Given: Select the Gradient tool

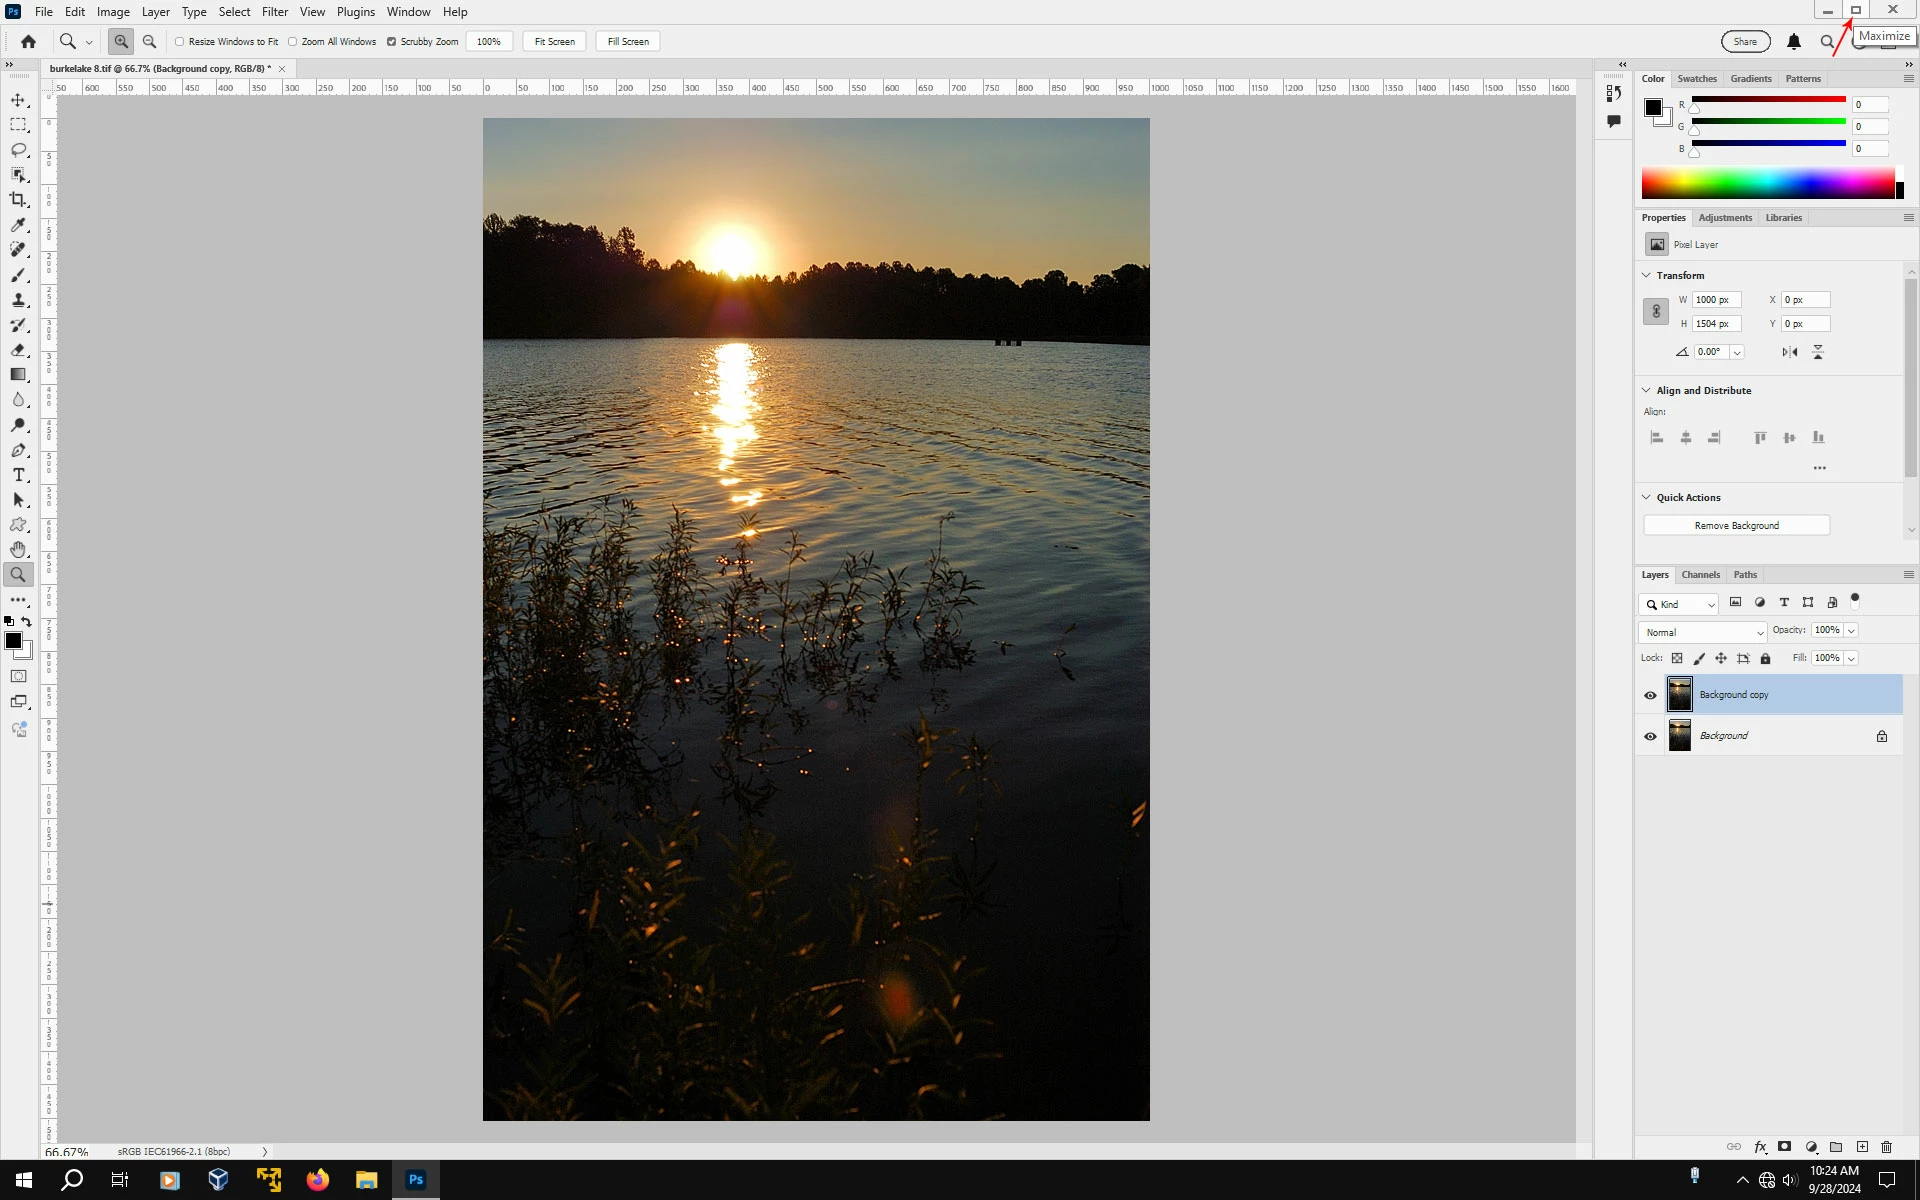Looking at the screenshot, I should pyautogui.click(x=18, y=375).
